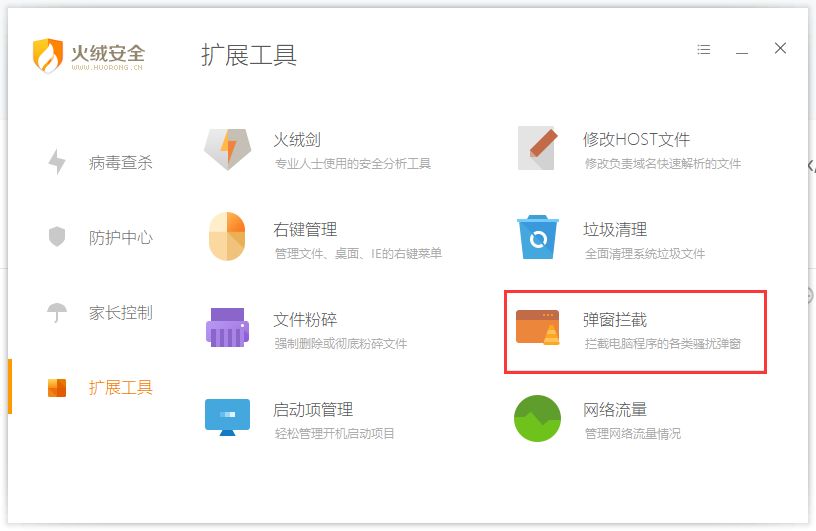This screenshot has width=816, height=531.
Task: Click description 专业人士使用的安全分析工具
Action: 353,164
